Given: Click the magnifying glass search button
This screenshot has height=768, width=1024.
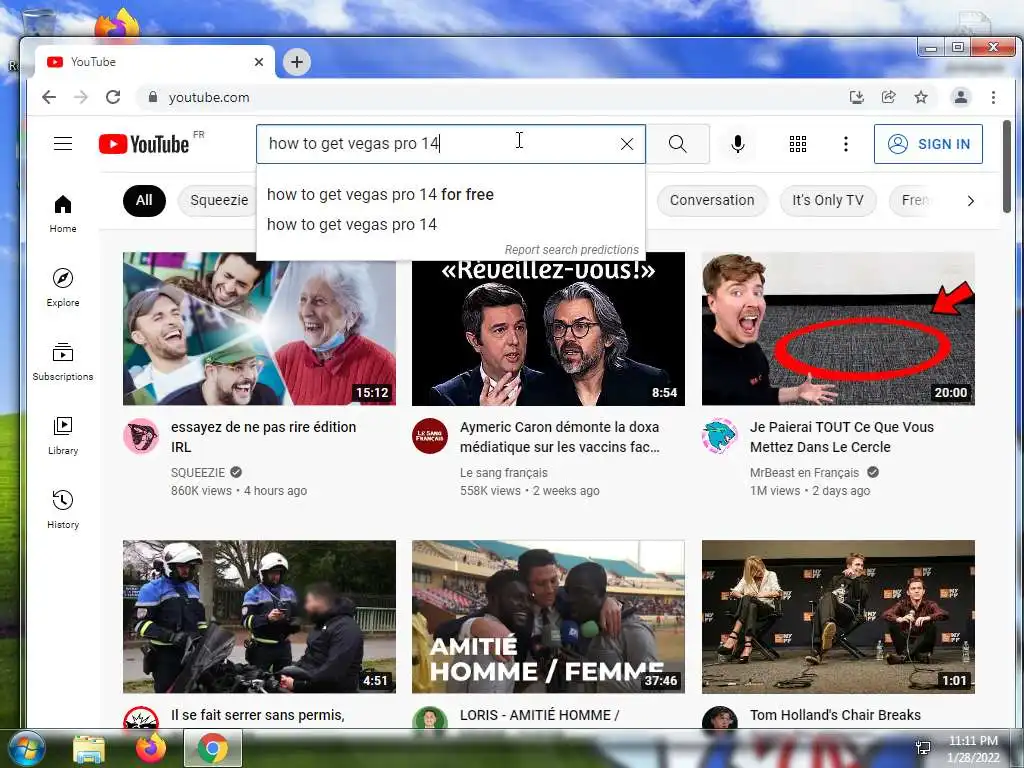Looking at the screenshot, I should 678,144.
